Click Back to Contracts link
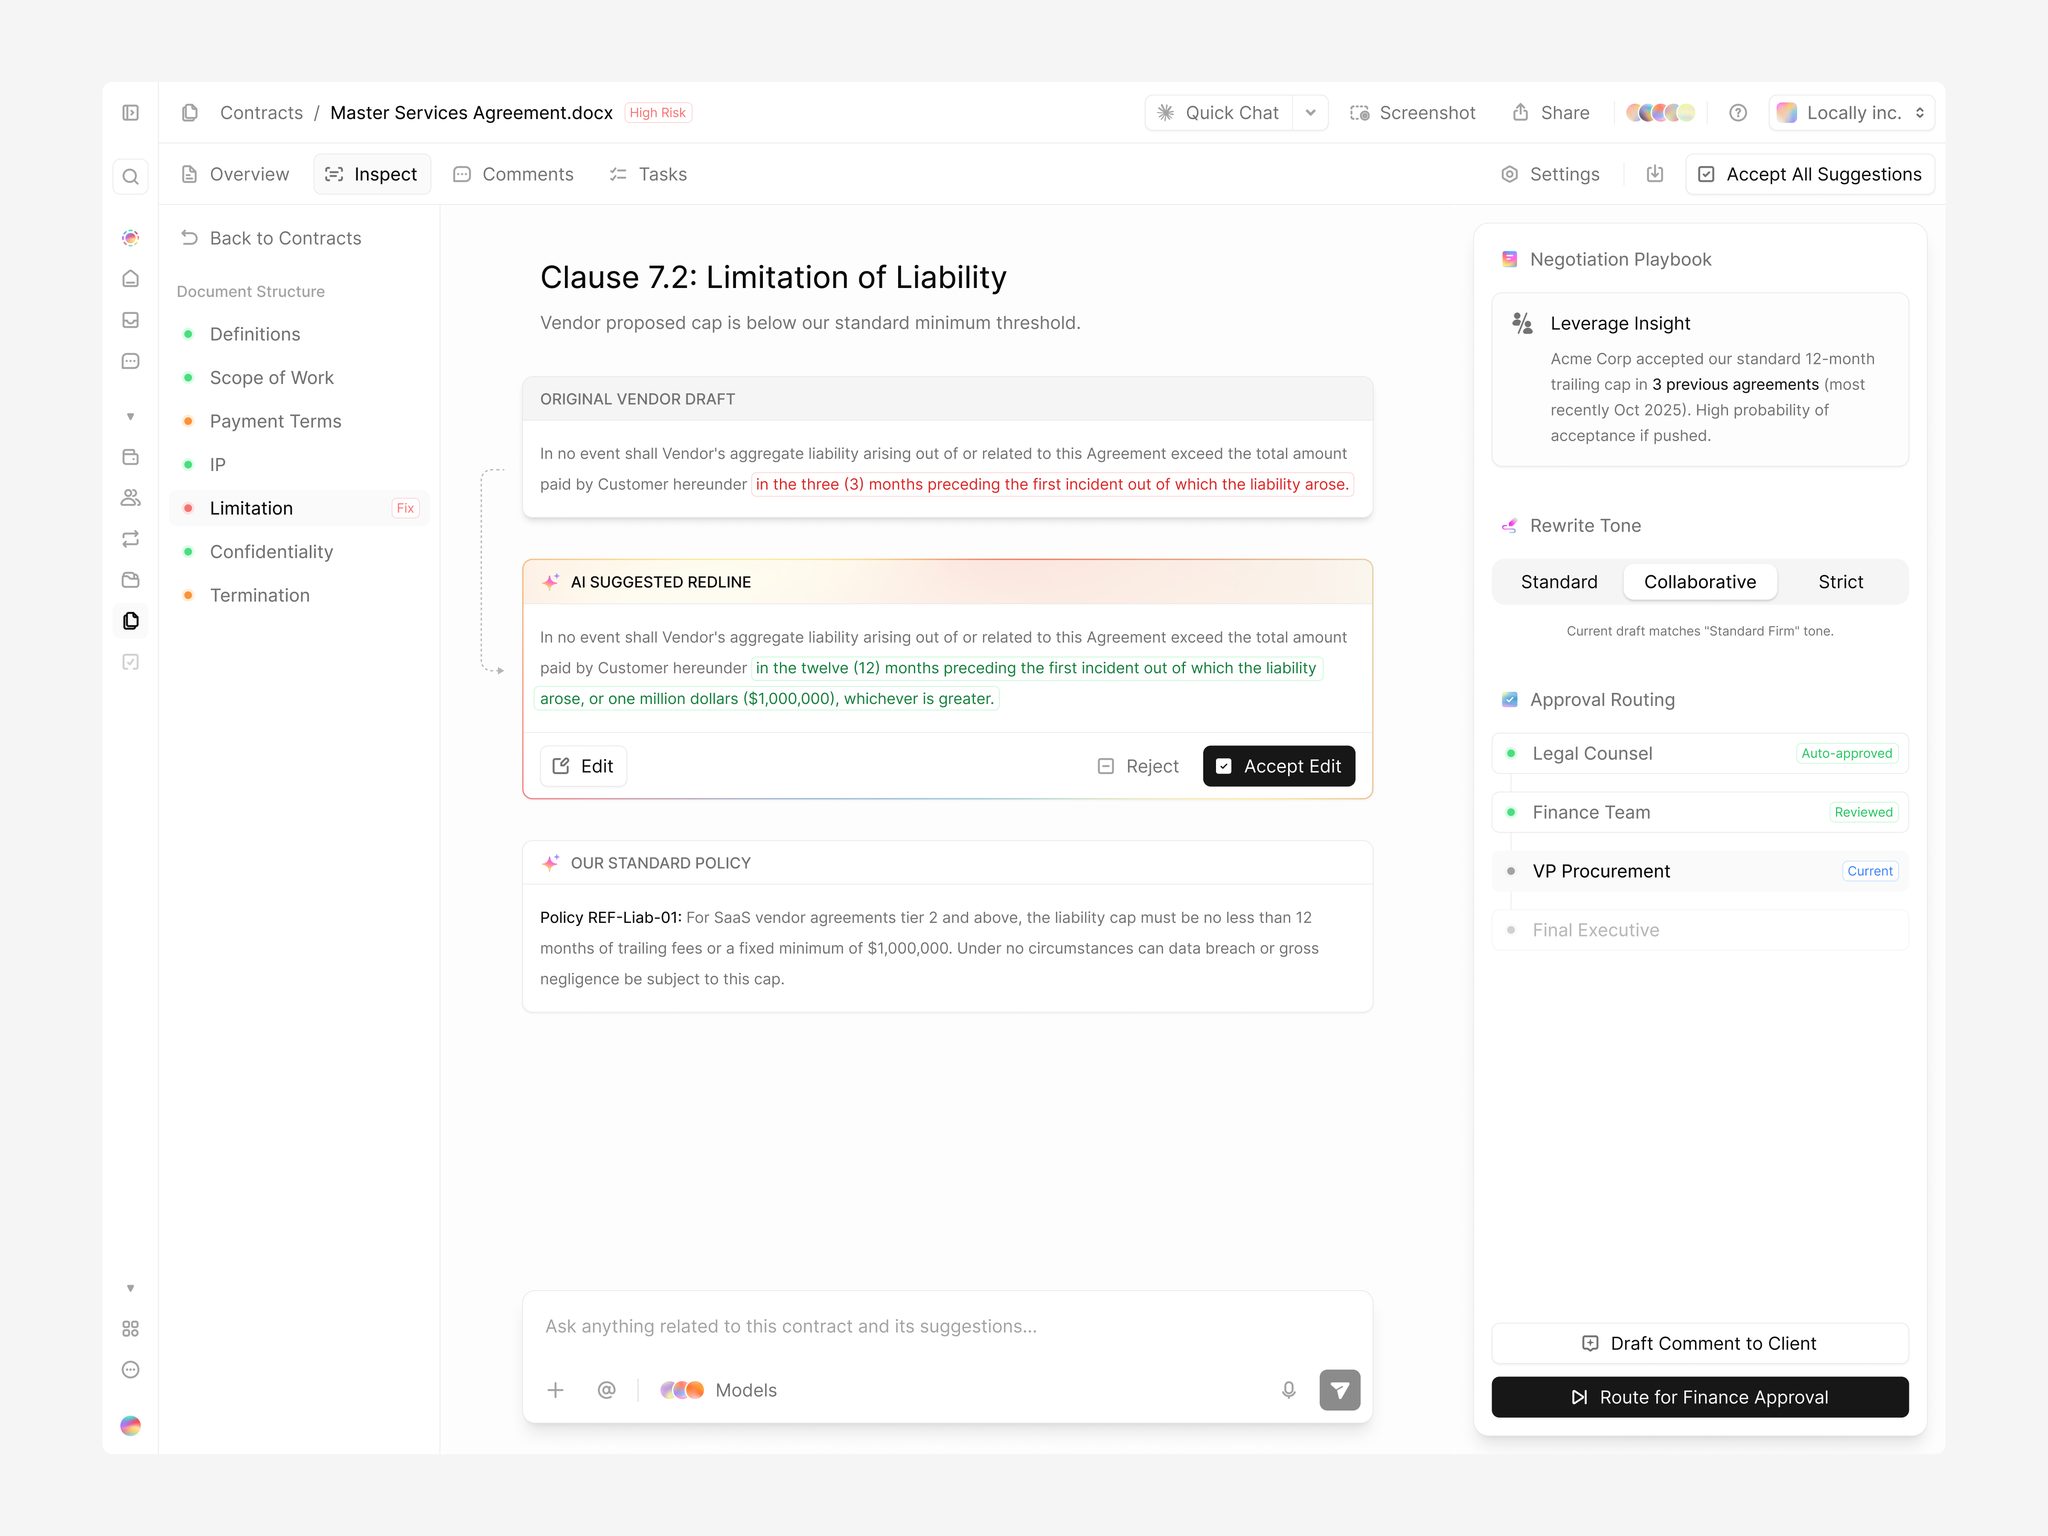Viewport: 2048px width, 1536px height. click(271, 238)
